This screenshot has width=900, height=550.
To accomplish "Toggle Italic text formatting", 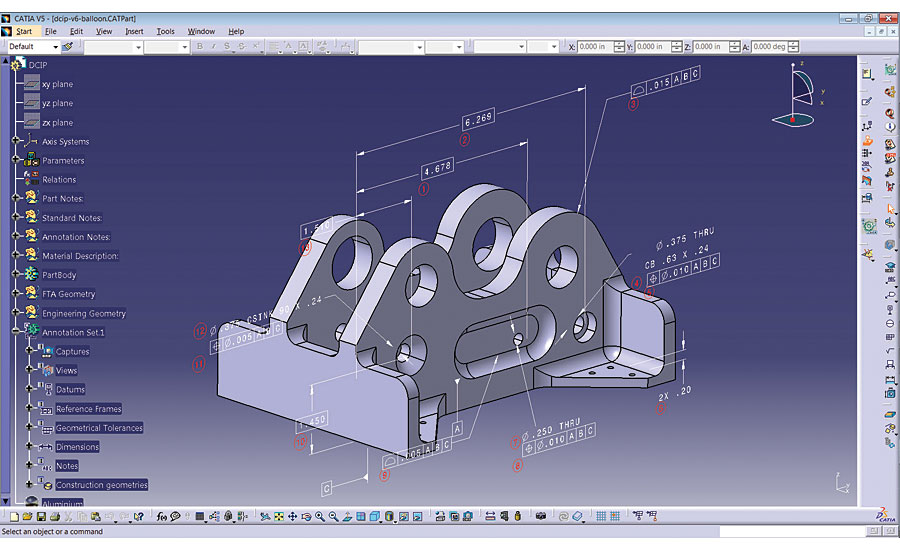I will [x=213, y=47].
